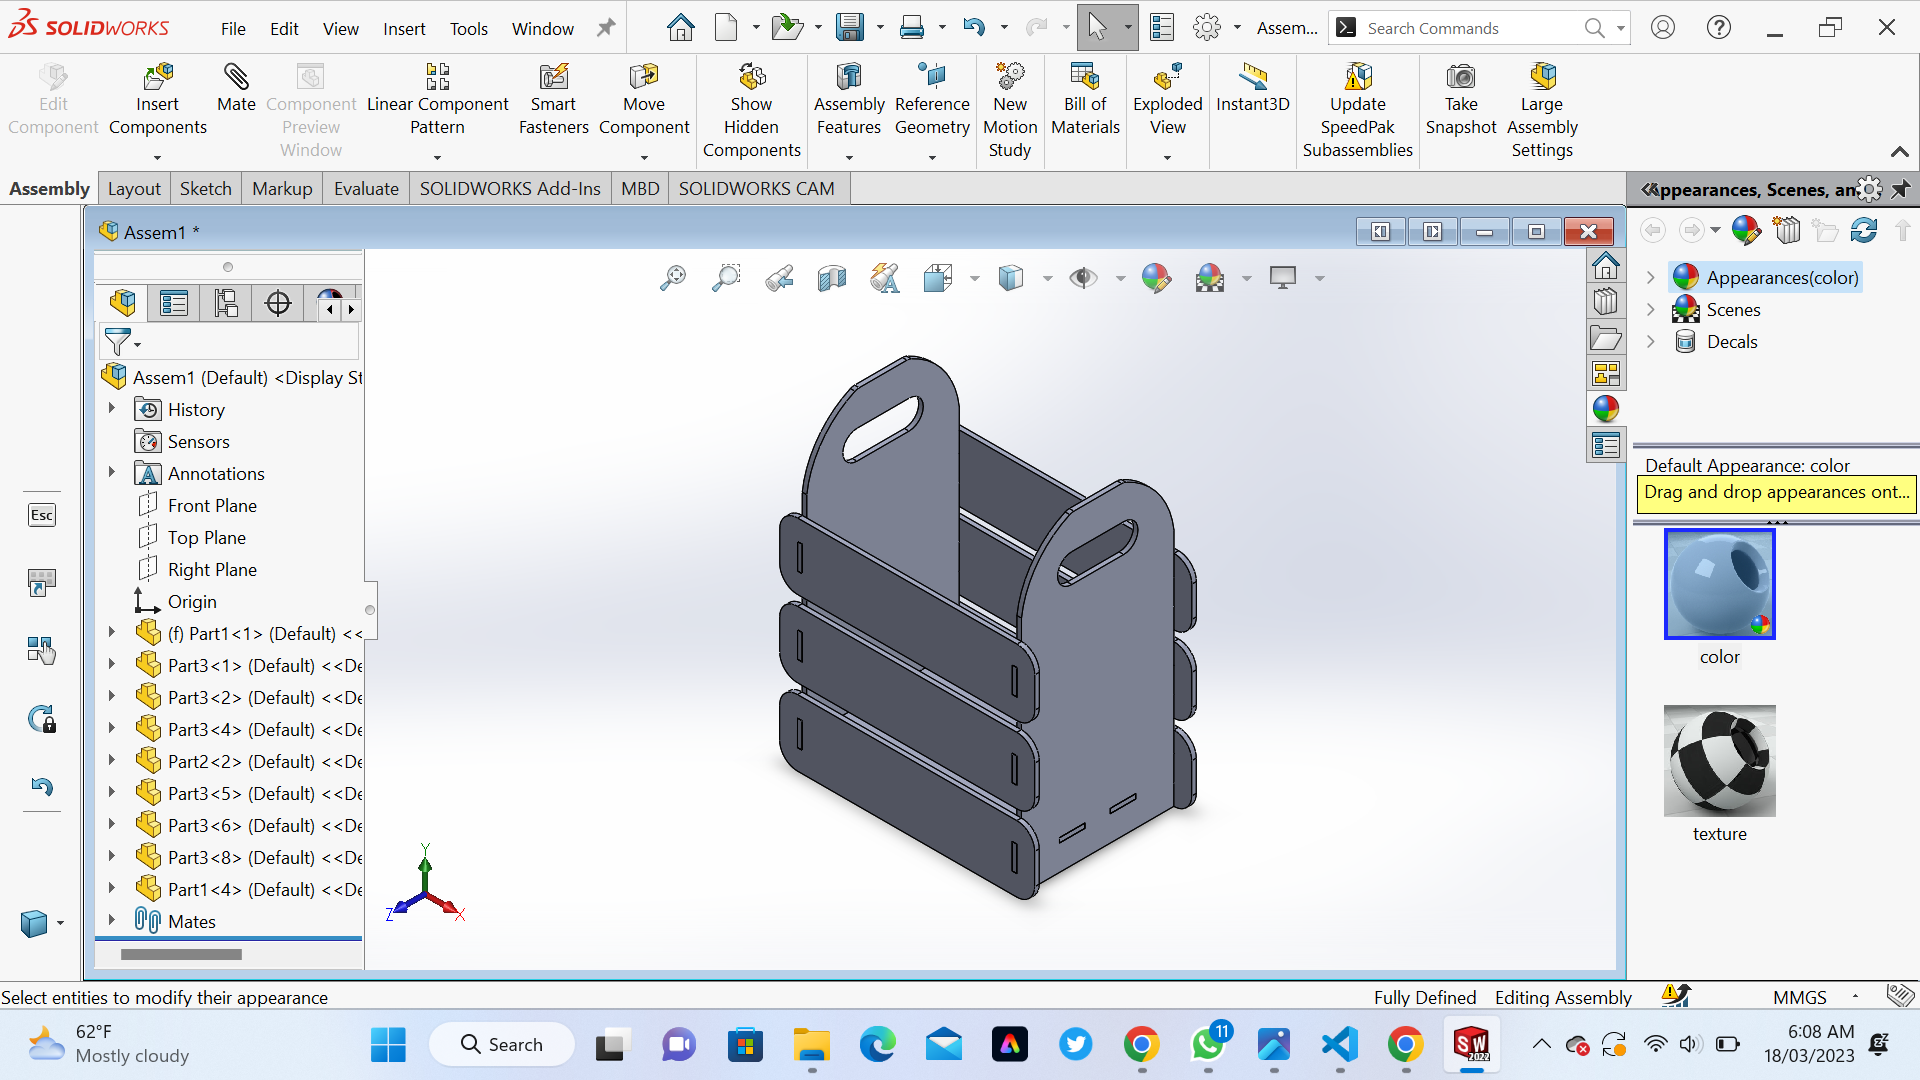The image size is (1920, 1080).
Task: Click Windows Start button
Action: (388, 1045)
